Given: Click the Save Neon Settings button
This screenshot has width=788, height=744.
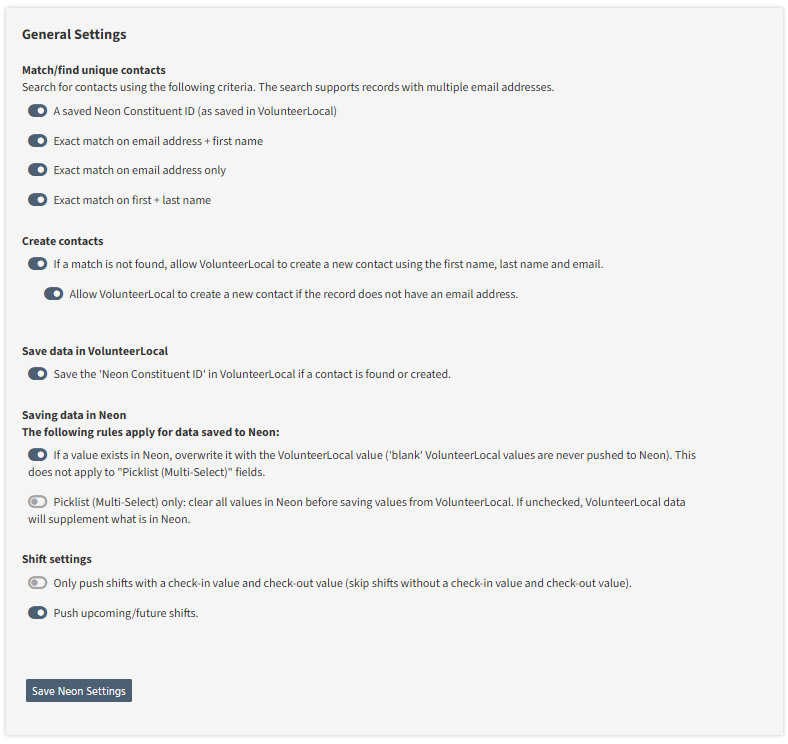Looking at the screenshot, I should (x=79, y=691).
